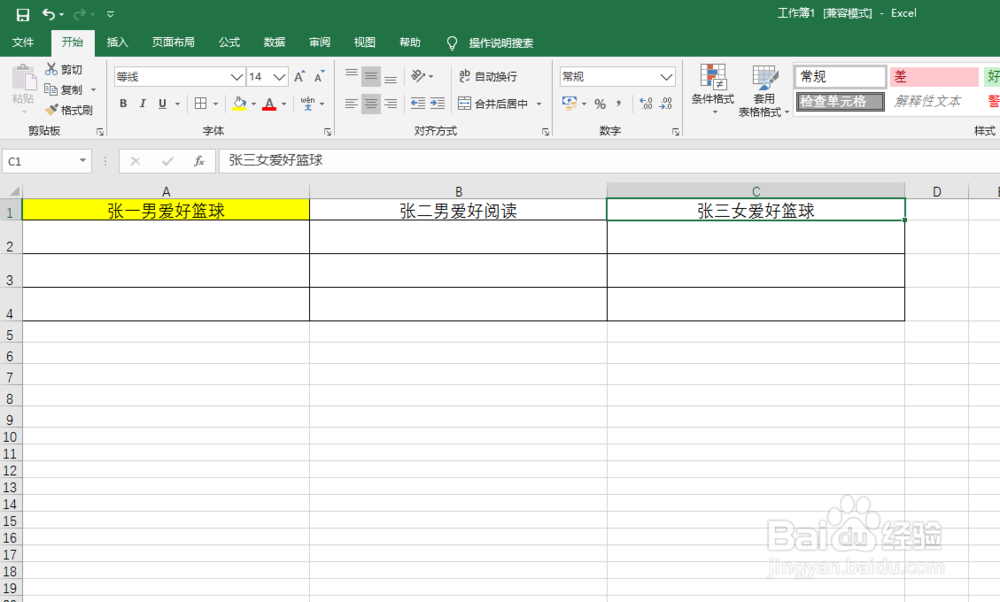This screenshot has width=1000, height=602.
Task: Open the accounting number format icon
Action: pyautogui.click(x=570, y=103)
